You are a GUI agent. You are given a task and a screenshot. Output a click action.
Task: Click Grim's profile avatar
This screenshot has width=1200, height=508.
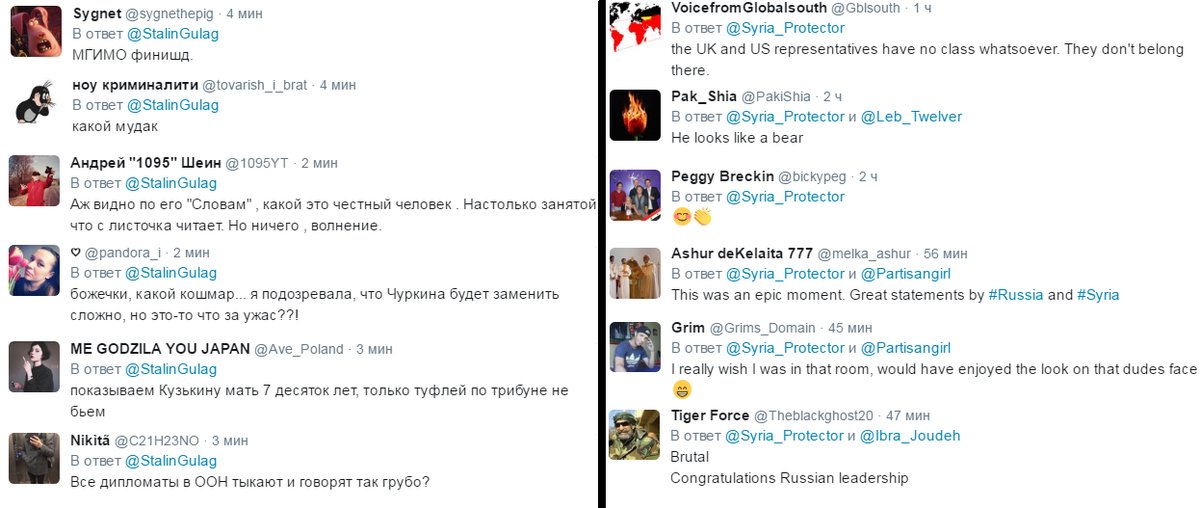pyautogui.click(x=636, y=346)
